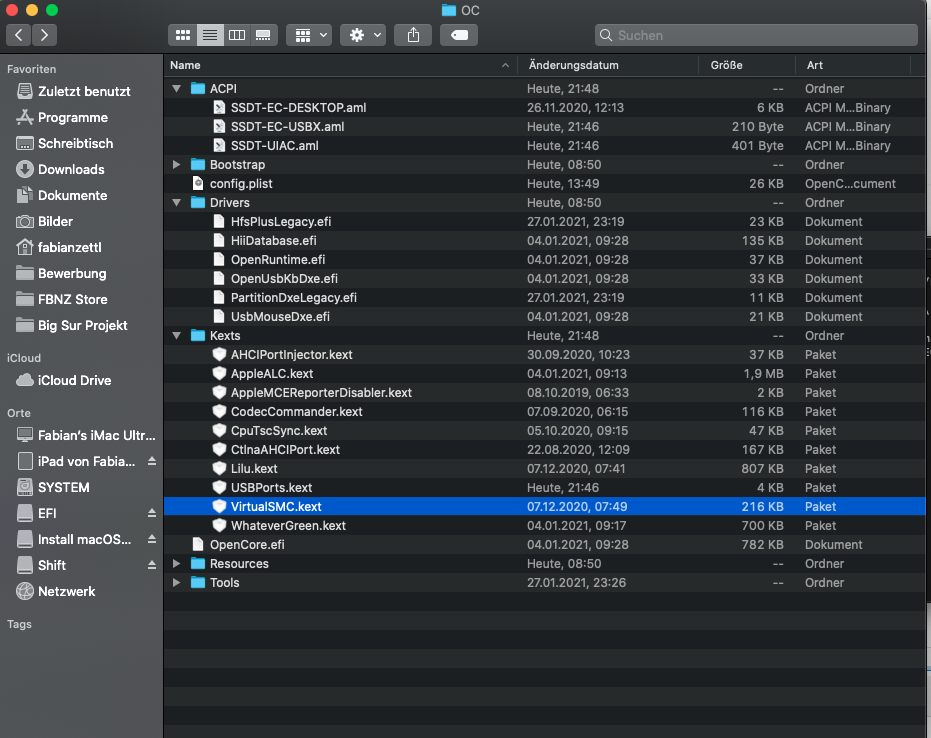The height and width of the screenshot is (738, 931).
Task: Select HfsPlusLegacy.efi file
Action: 544,221
